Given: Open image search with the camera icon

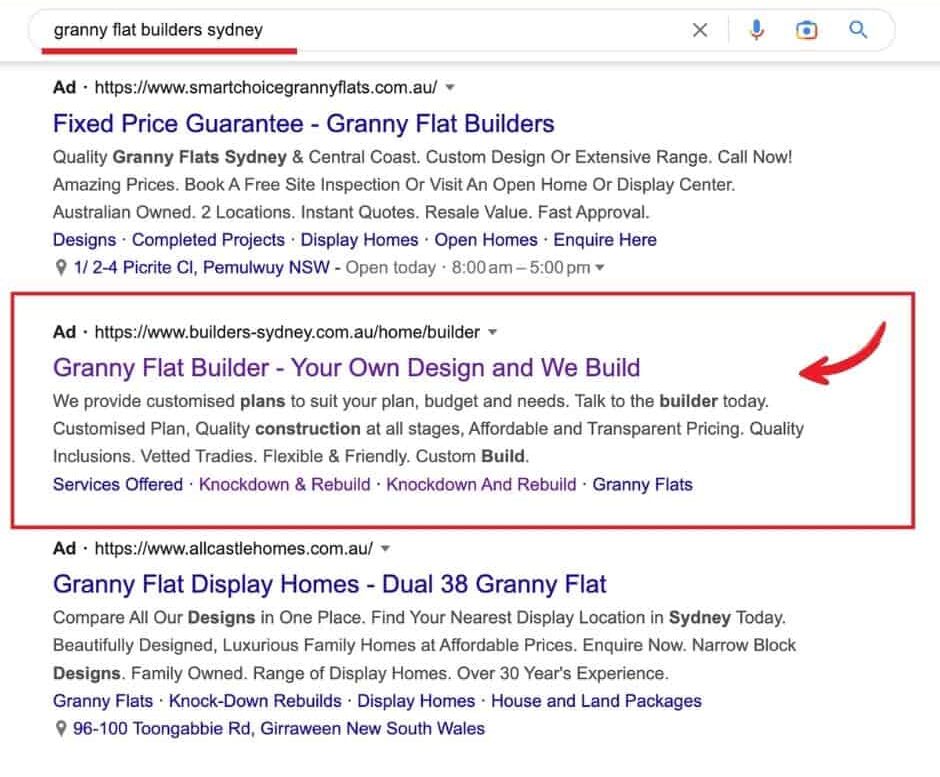Looking at the screenshot, I should 806,30.
